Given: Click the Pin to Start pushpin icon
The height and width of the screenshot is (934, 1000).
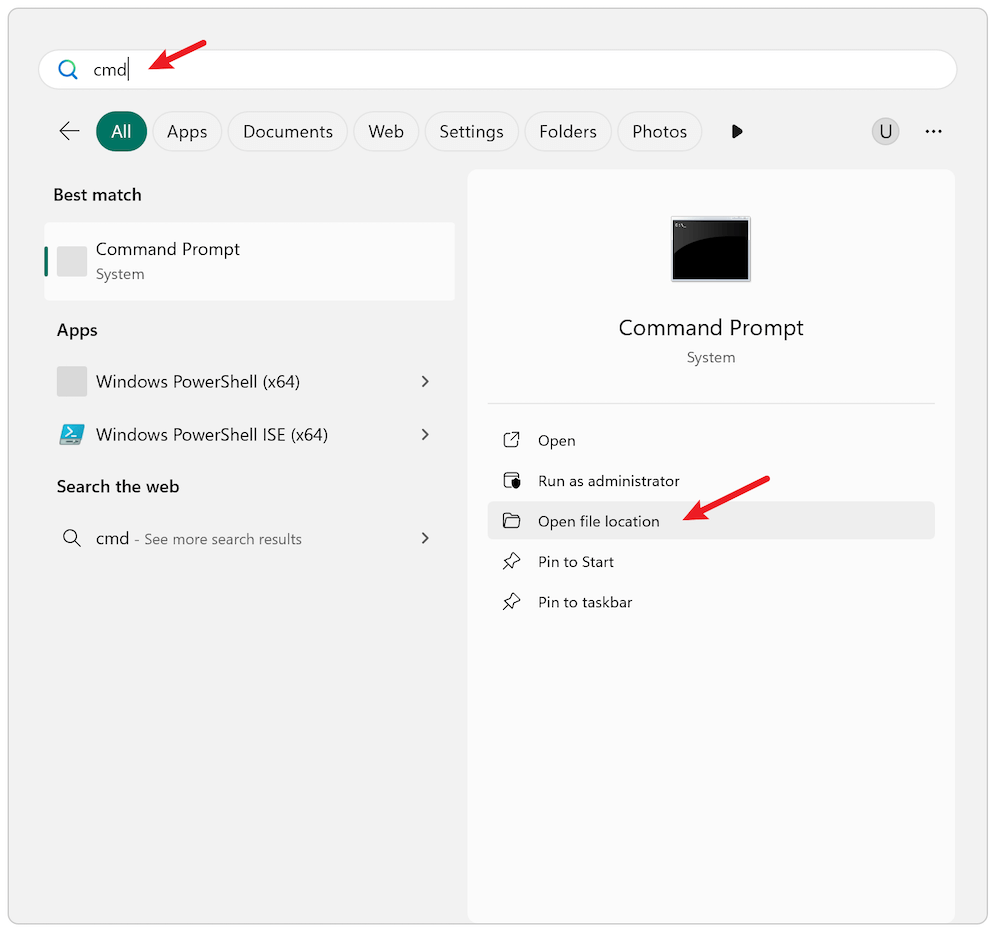Looking at the screenshot, I should (512, 561).
